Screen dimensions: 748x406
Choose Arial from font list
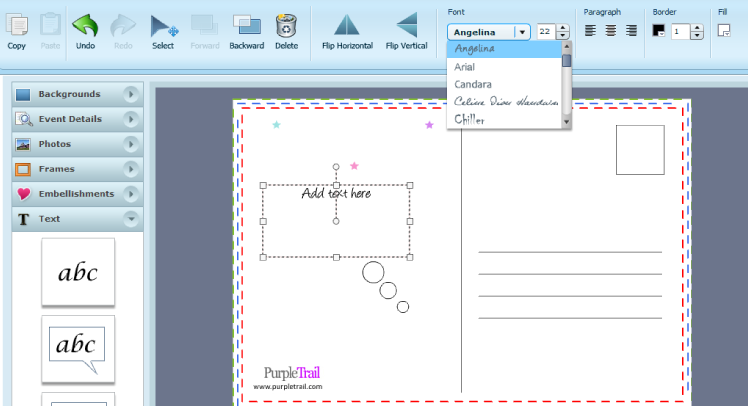[x=505, y=67]
